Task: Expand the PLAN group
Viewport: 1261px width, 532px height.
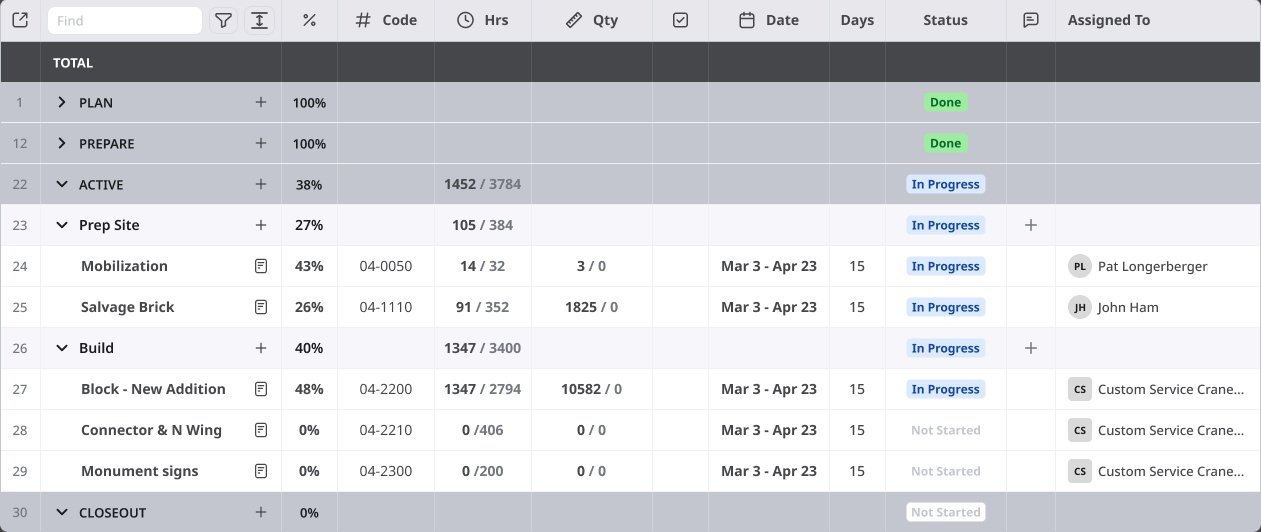Action: (62, 102)
